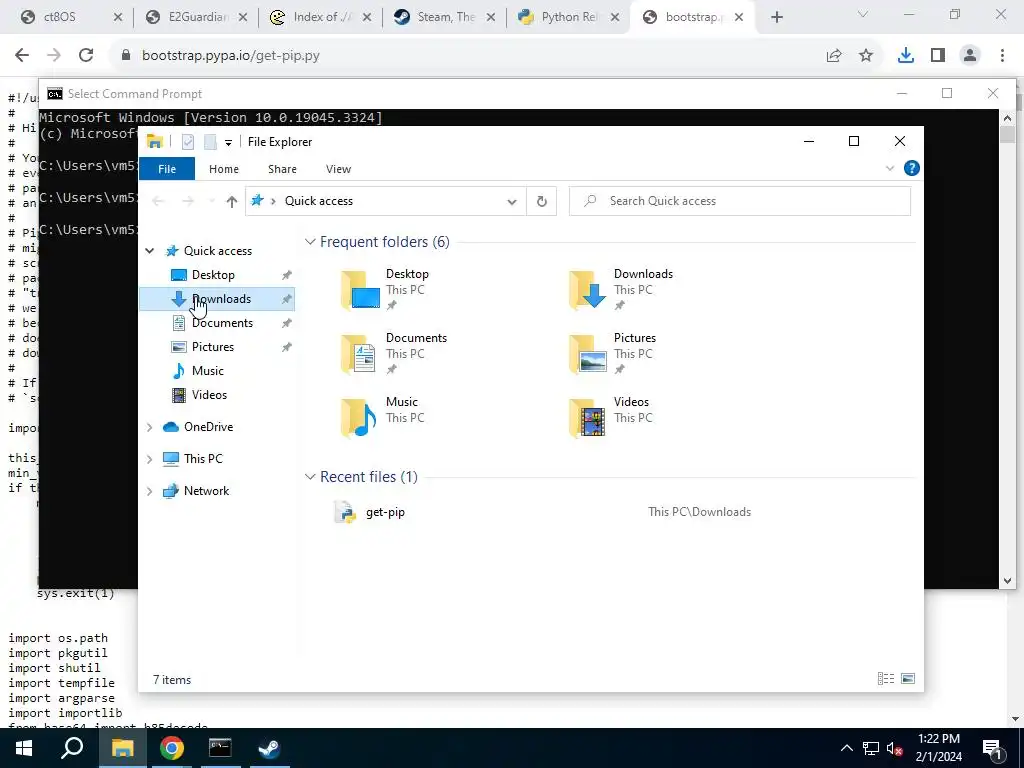1024x768 pixels.
Task: Open Chrome downloads icon
Action: pyautogui.click(x=906, y=56)
